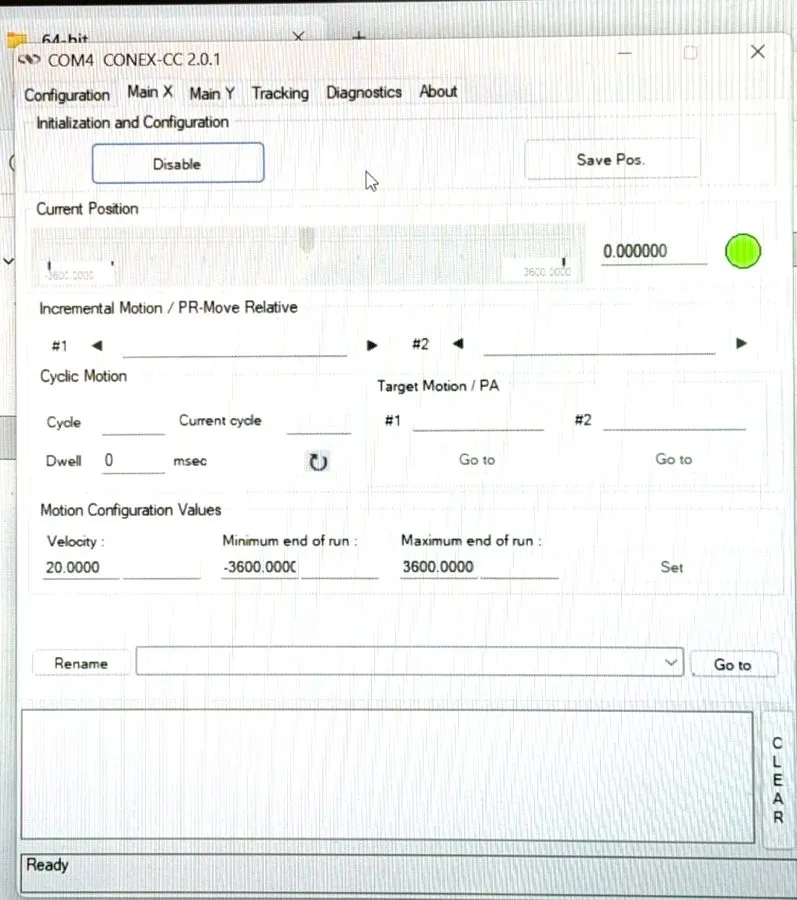Screen dimensions: 797x900
Task: Click incremental motion #1 left arrow
Action: point(97,346)
